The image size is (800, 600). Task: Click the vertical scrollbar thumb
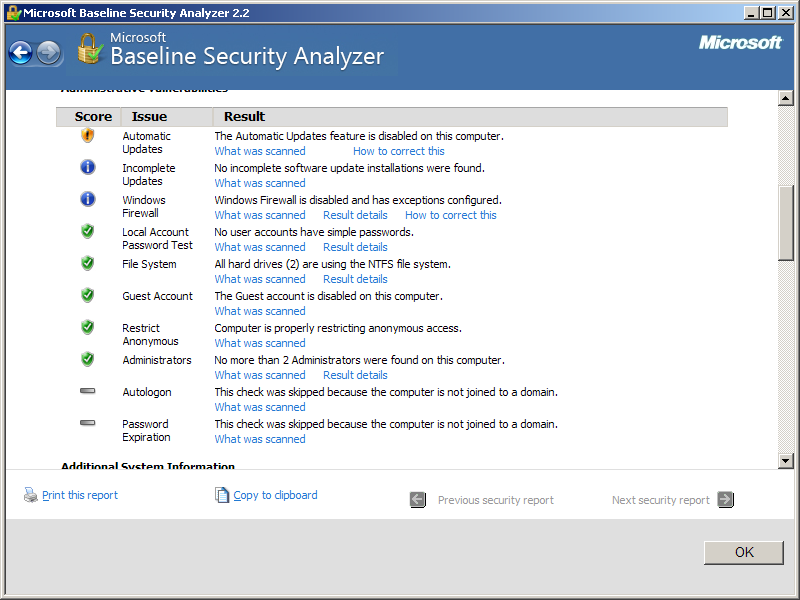tap(786, 223)
